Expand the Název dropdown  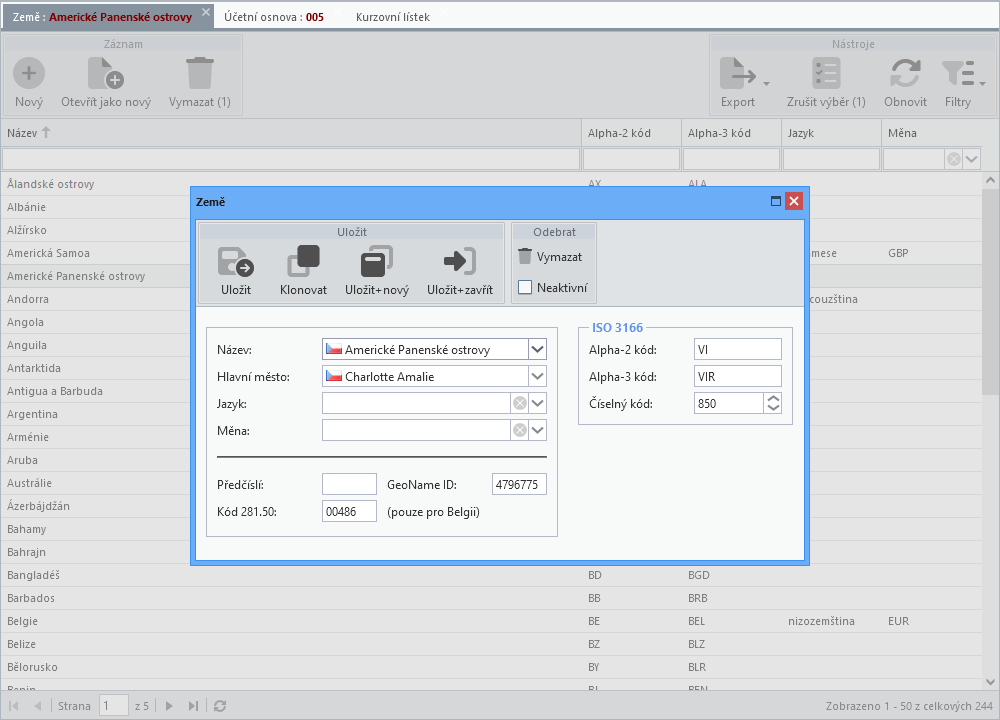click(x=538, y=349)
